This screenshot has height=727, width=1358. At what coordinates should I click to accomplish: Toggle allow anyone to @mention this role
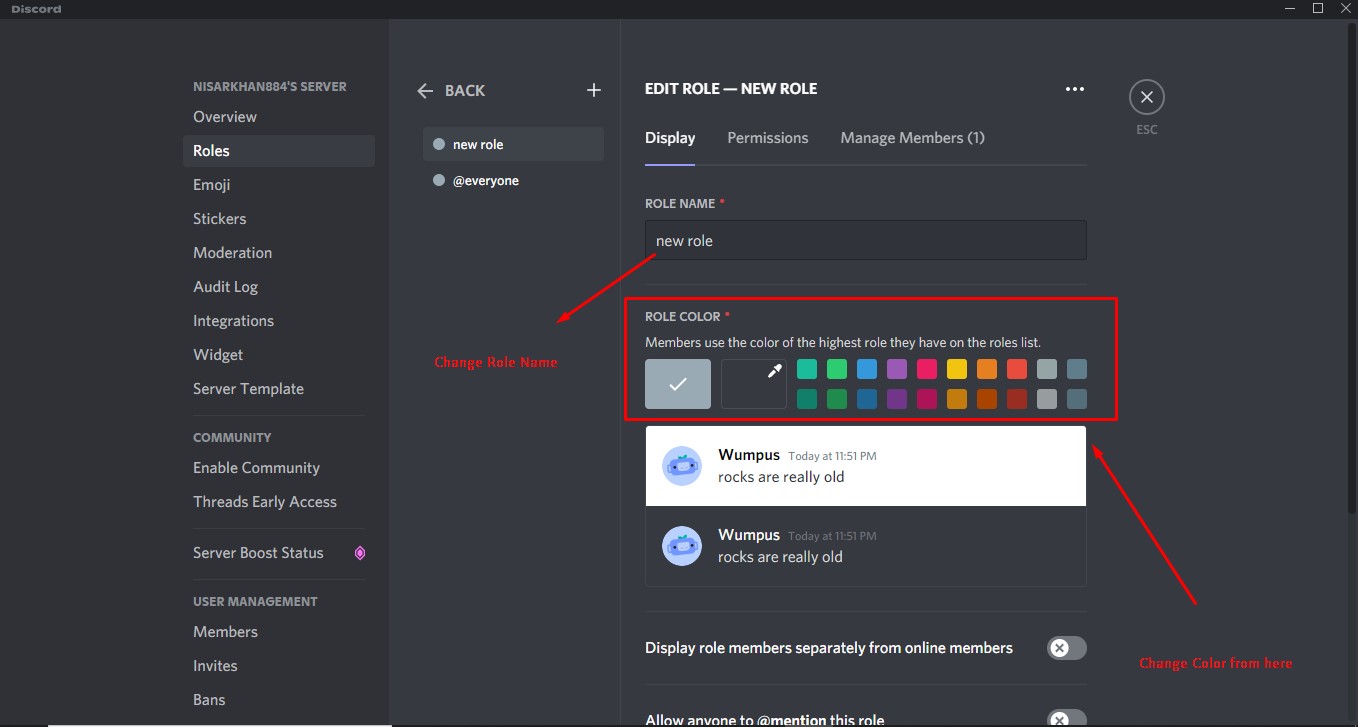(x=1067, y=718)
